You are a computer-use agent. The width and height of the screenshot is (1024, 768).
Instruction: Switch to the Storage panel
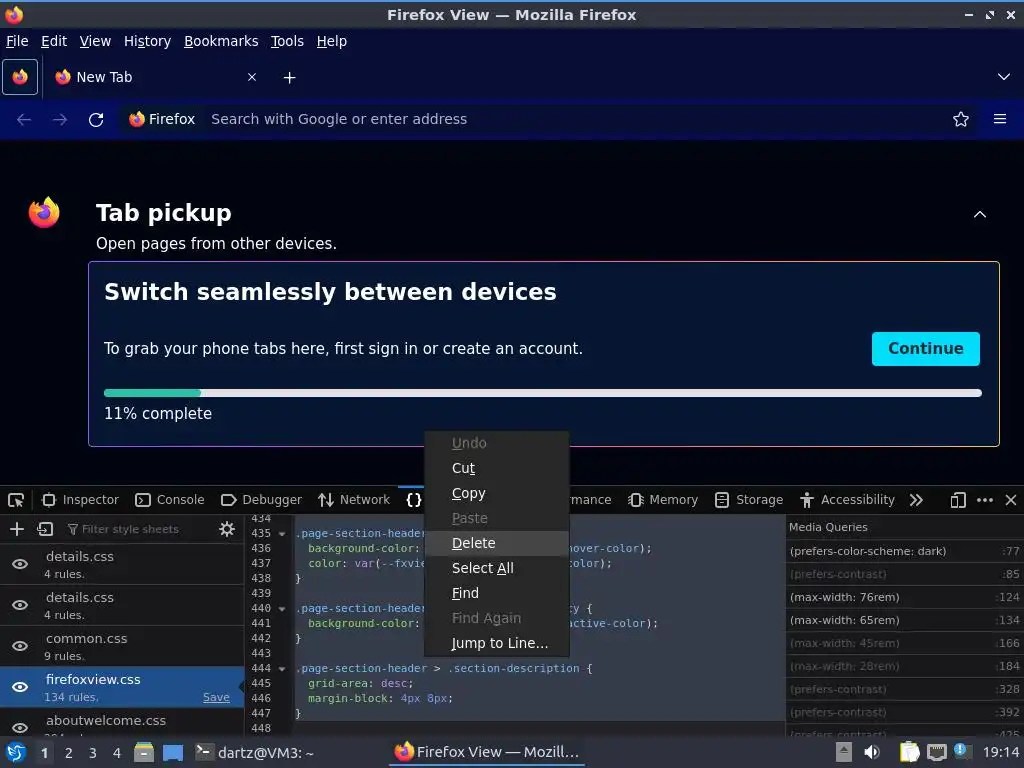[x=748, y=500]
